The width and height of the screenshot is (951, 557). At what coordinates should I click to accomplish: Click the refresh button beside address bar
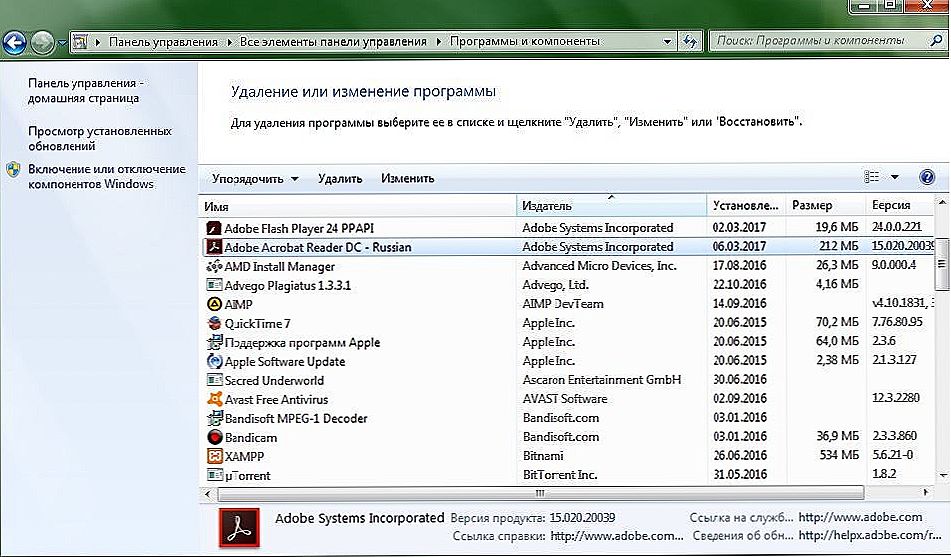(x=690, y=42)
